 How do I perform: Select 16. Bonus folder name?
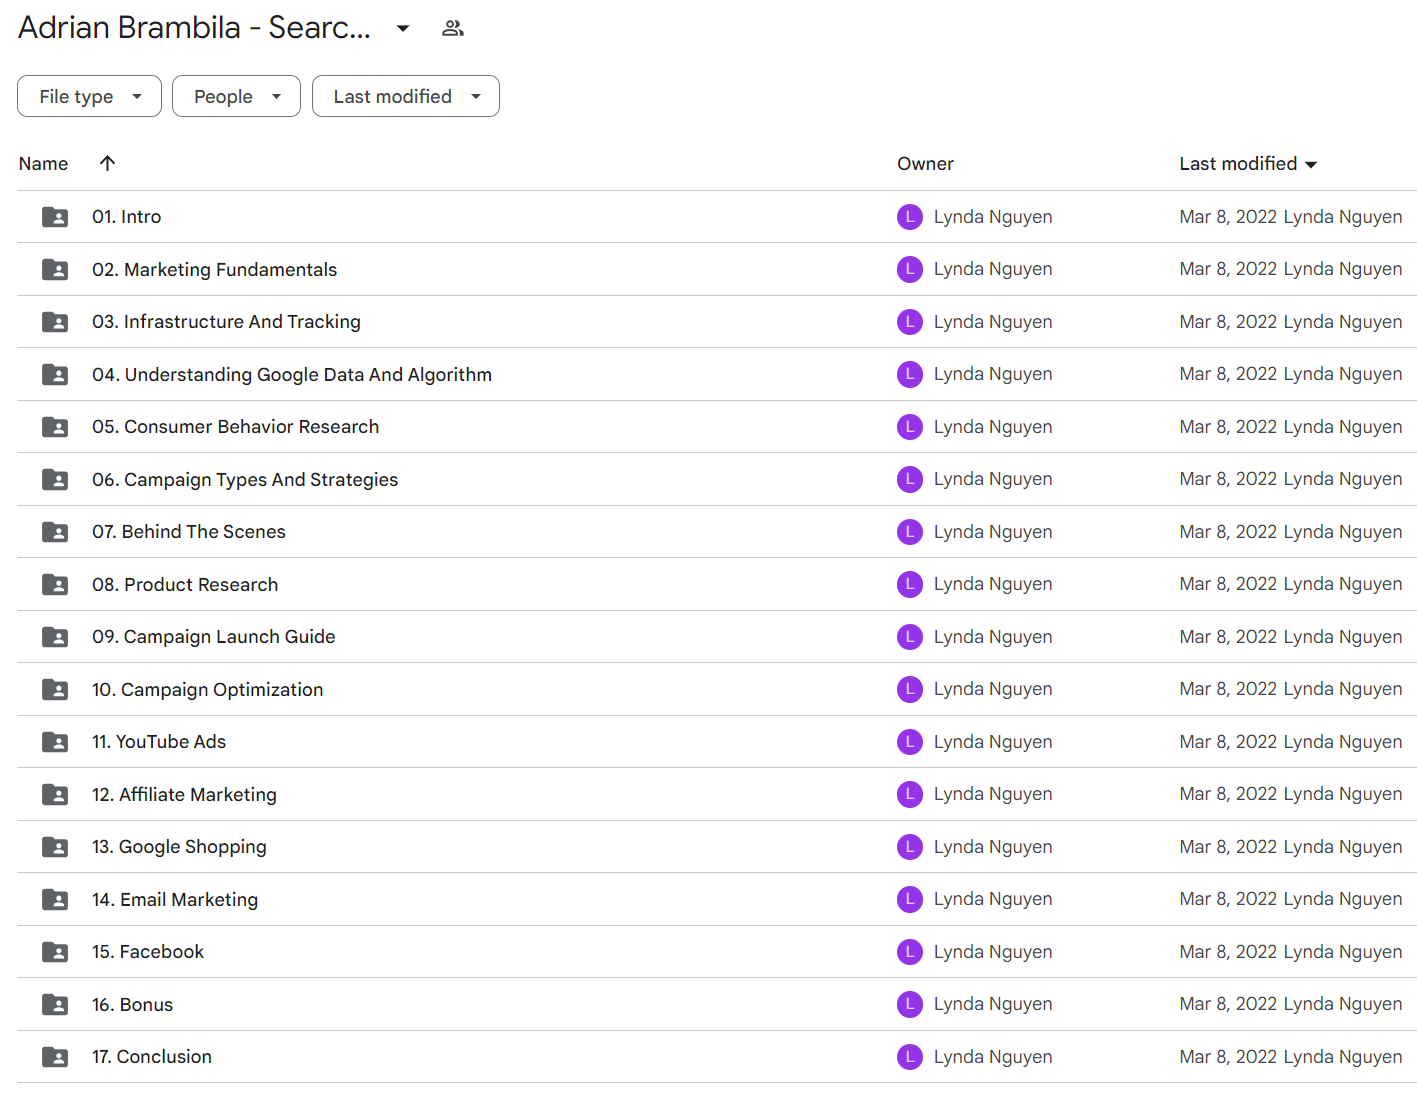(x=132, y=1005)
